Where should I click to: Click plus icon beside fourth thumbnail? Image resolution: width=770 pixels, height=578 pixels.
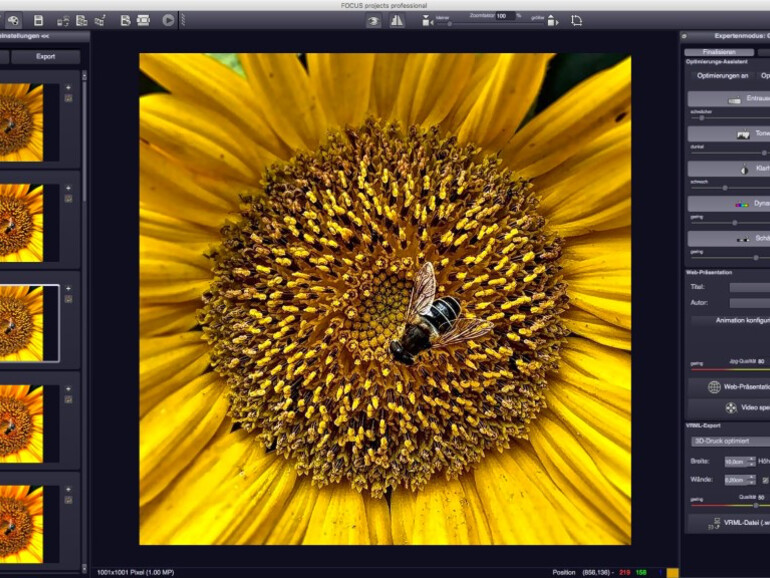coord(68,389)
